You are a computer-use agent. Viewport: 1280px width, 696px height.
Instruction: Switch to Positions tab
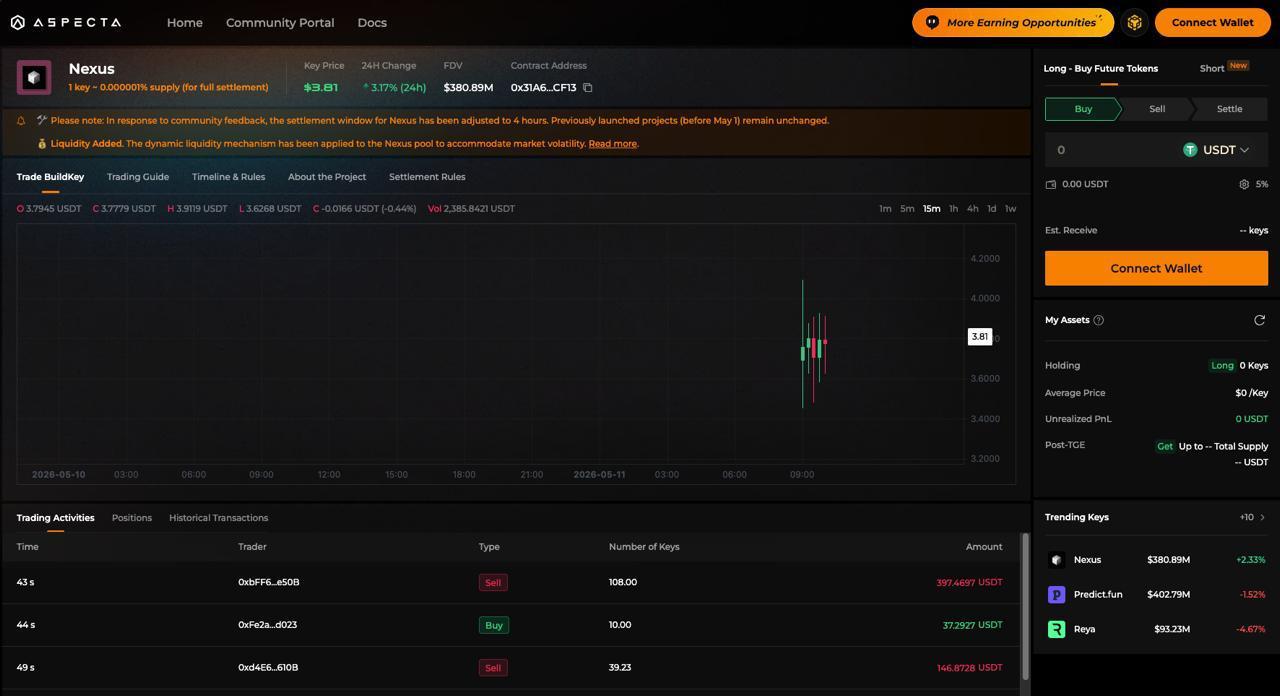(x=132, y=518)
